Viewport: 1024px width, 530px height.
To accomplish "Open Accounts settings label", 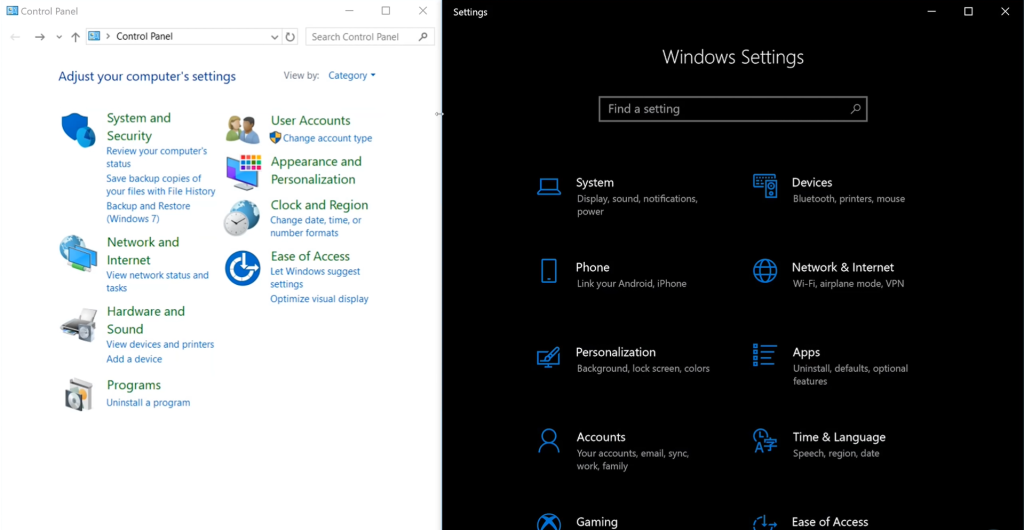I will [x=601, y=437].
